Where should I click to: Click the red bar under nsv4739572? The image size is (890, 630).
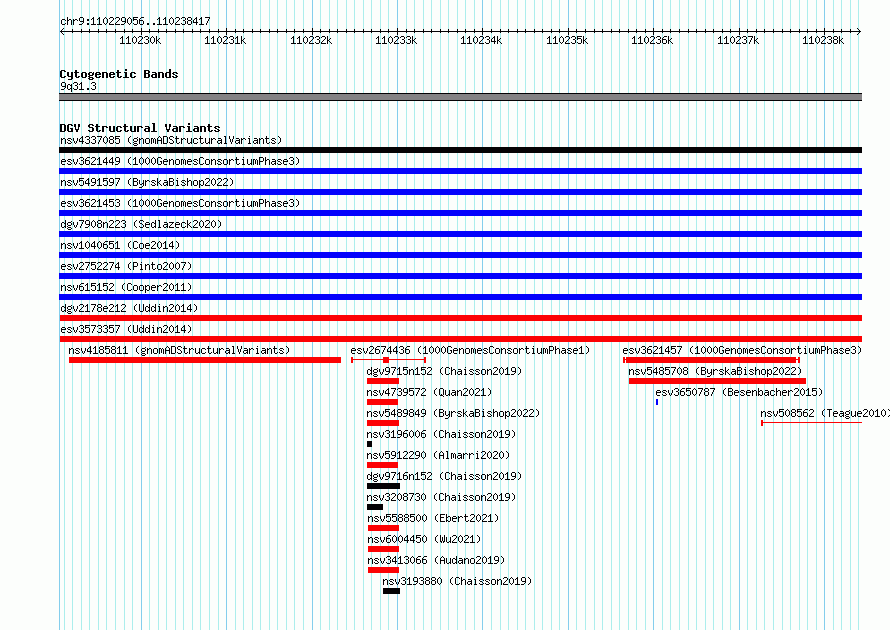[383, 402]
